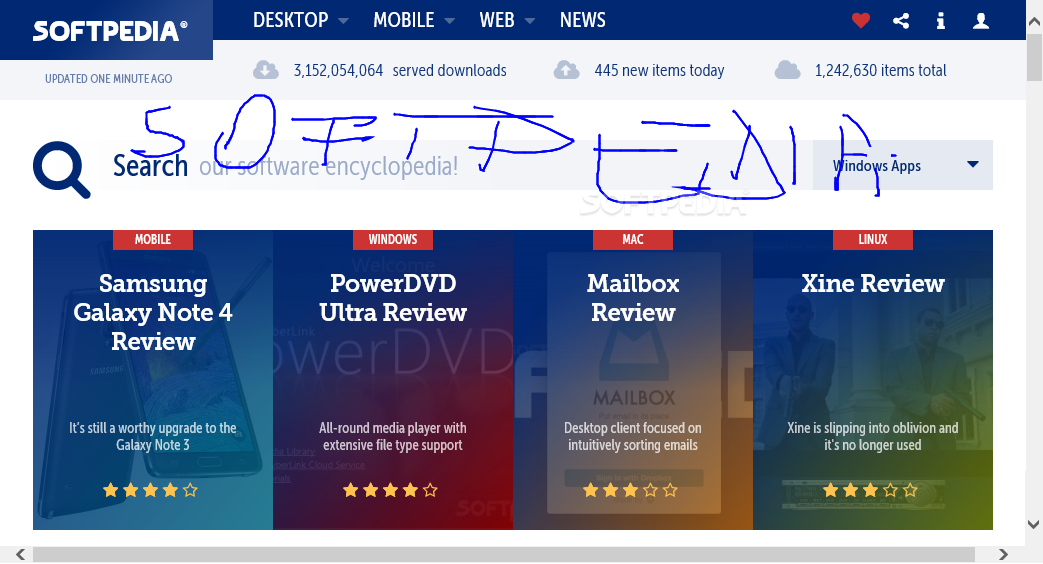The width and height of the screenshot is (1043, 564).
Task: Select the MOBILE category tag
Action: pos(153,239)
